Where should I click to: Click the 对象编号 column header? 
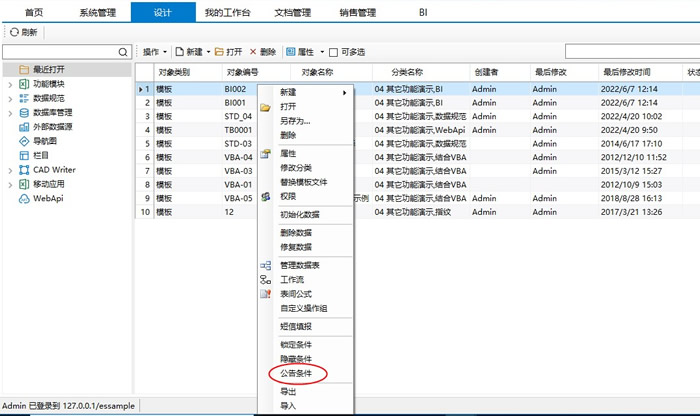pos(243,72)
